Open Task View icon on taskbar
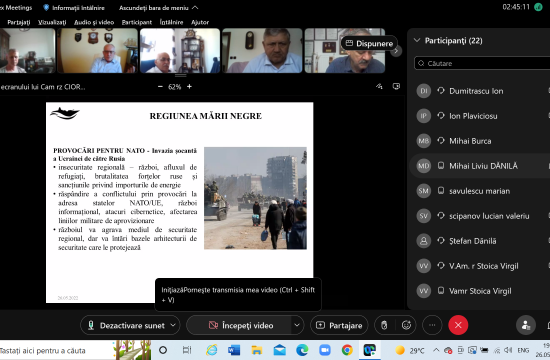The height and width of the screenshot is (360, 550). (x=187, y=350)
